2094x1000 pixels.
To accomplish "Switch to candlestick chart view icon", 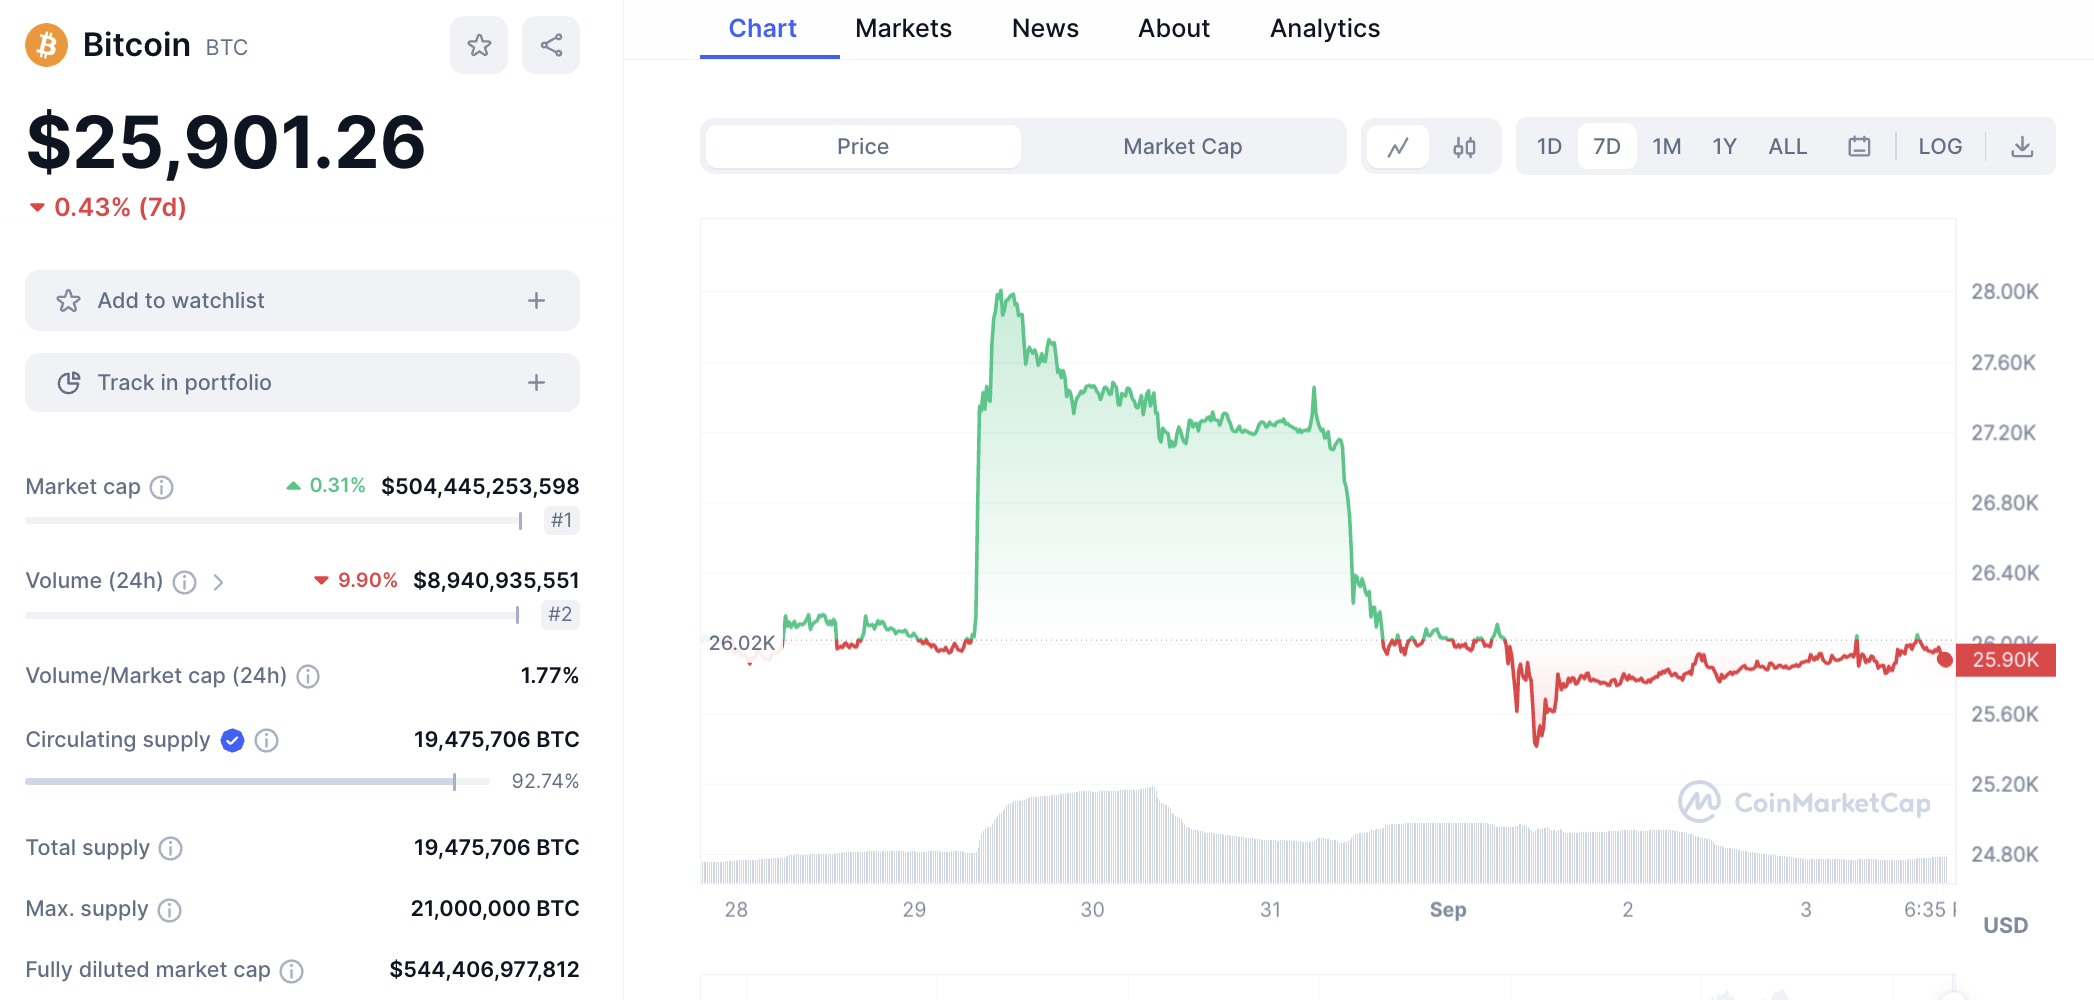I will 1464,147.
